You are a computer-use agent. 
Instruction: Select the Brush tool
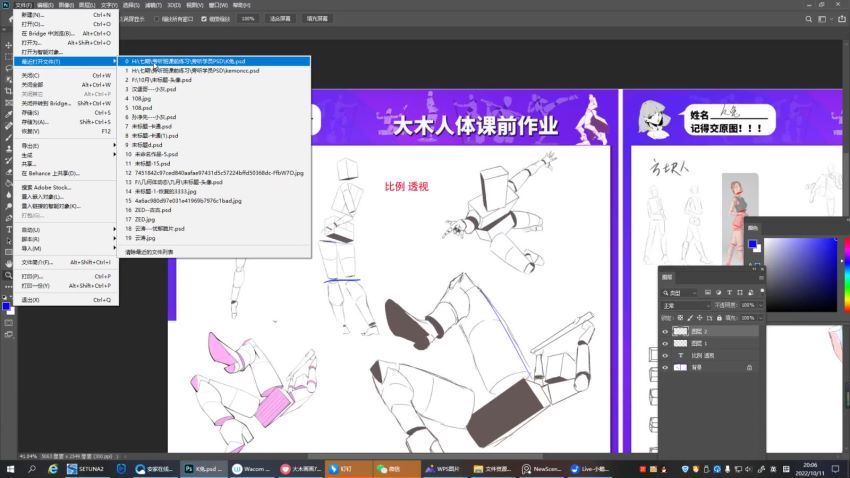click(x=8, y=137)
